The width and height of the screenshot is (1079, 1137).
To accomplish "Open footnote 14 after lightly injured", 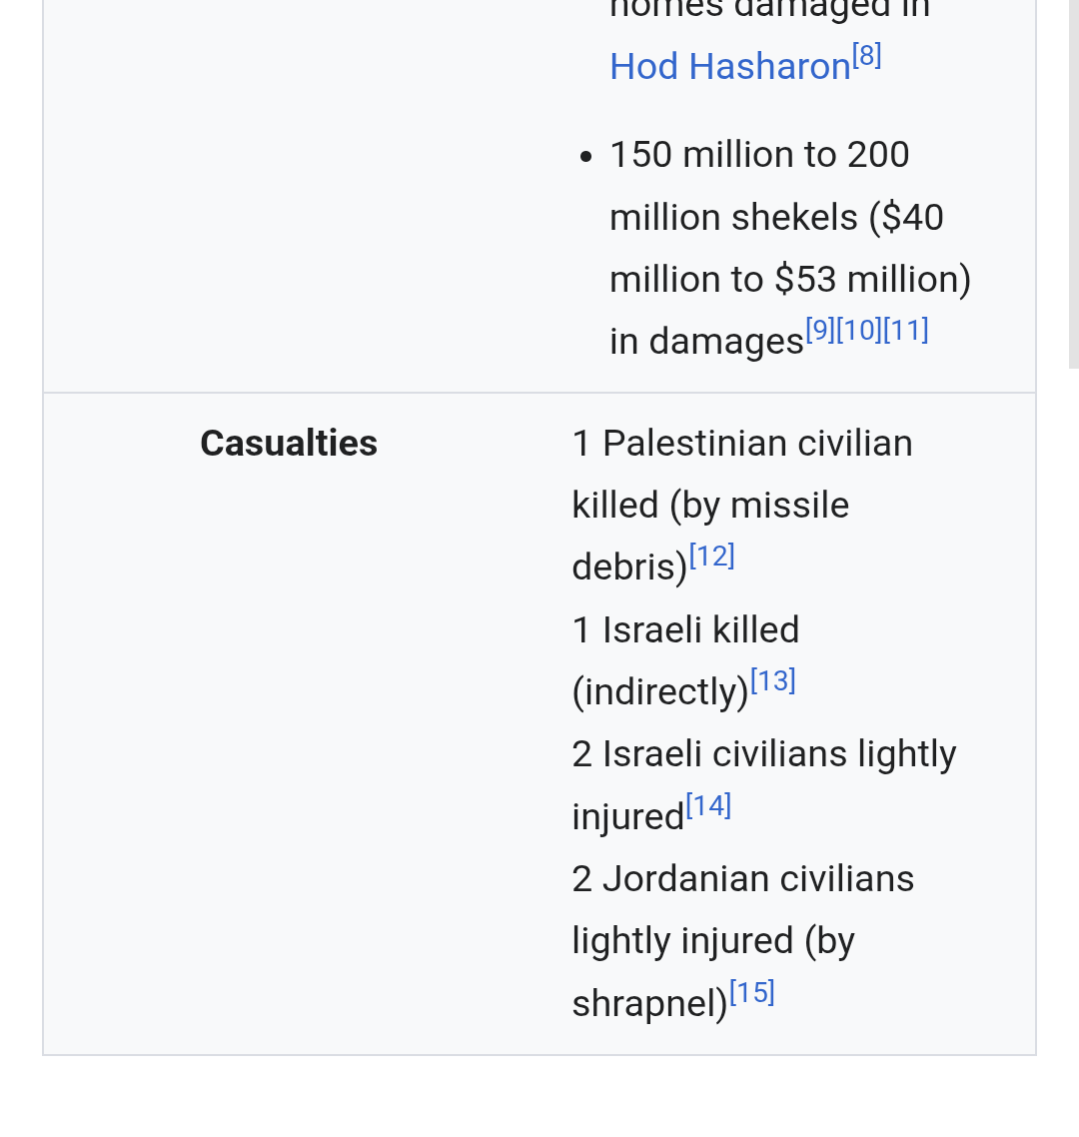I will pyautogui.click(x=709, y=805).
